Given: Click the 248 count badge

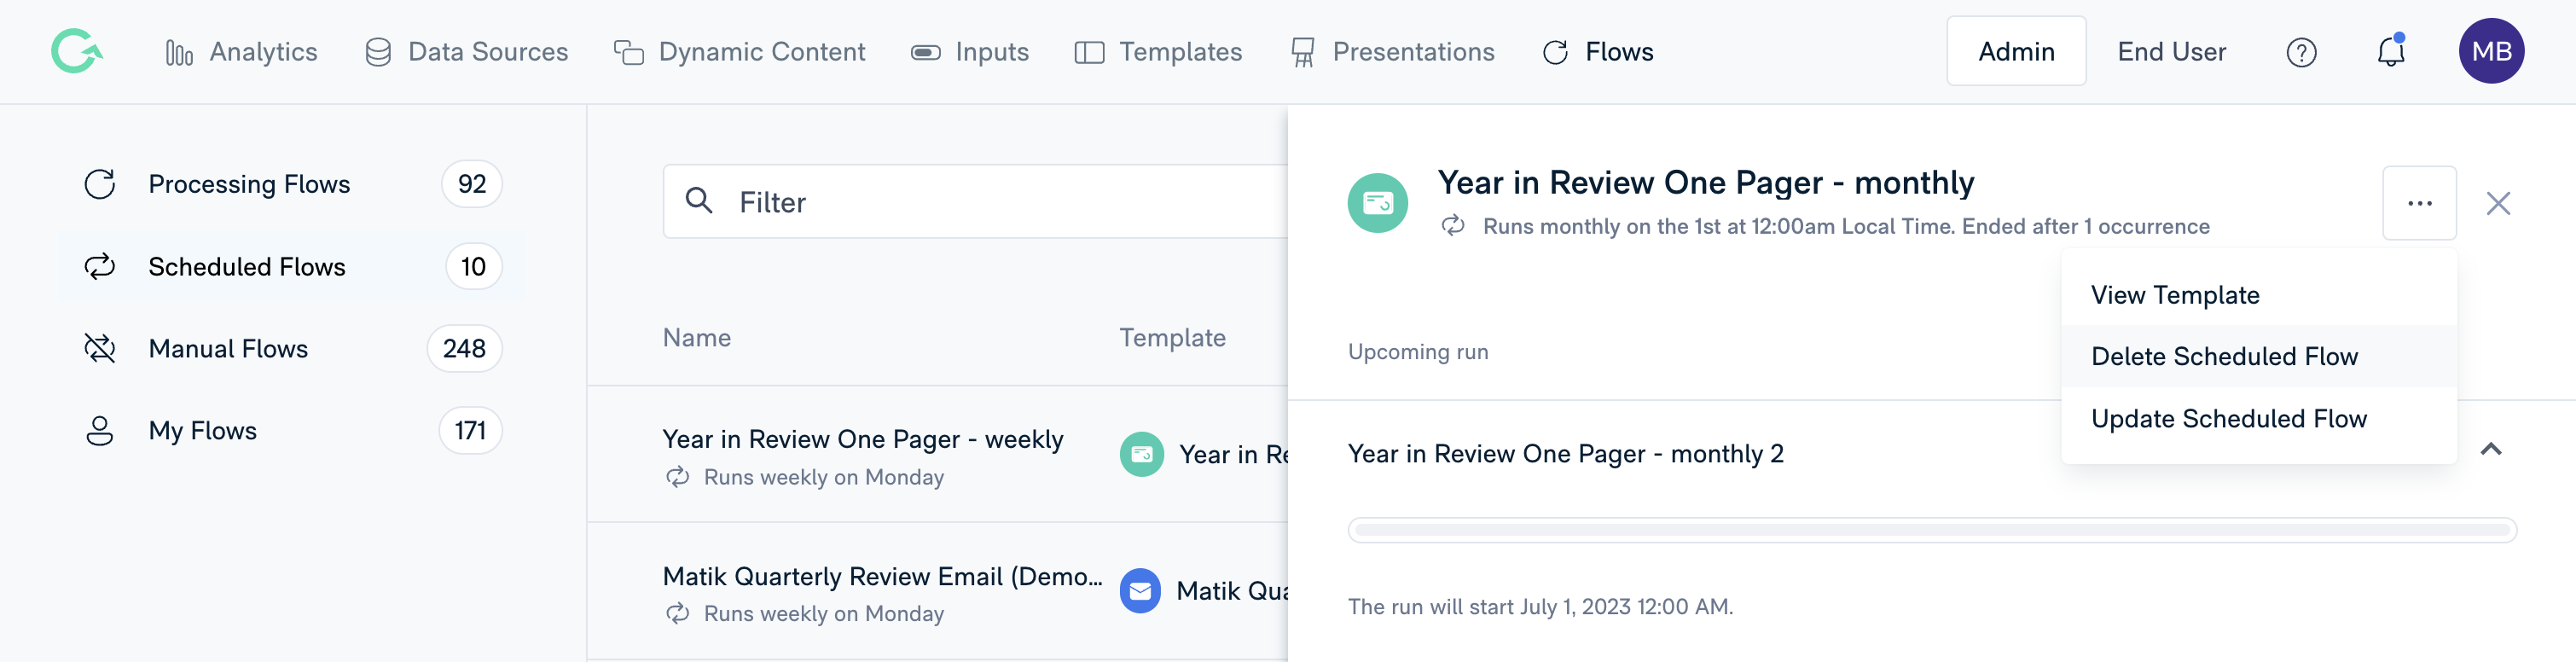Looking at the screenshot, I should (x=465, y=349).
